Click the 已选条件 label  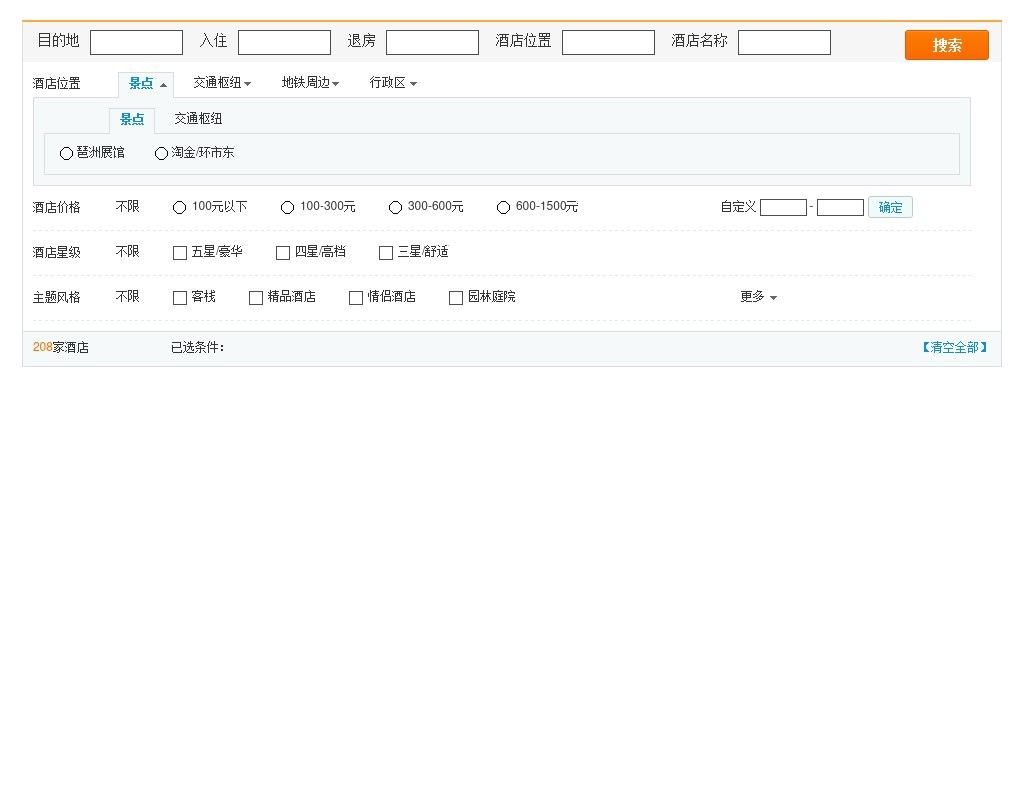(198, 347)
